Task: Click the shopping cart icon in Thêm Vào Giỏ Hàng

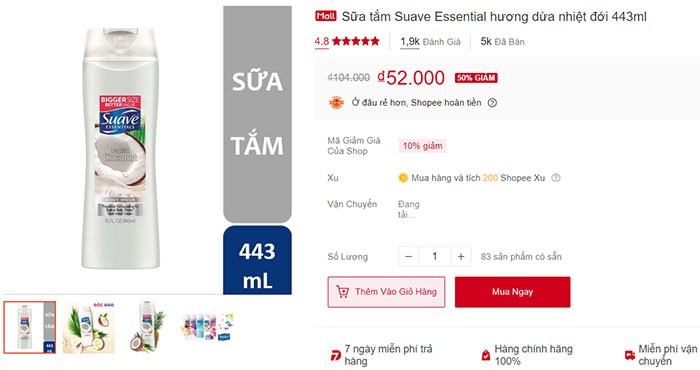Action: 342,292
